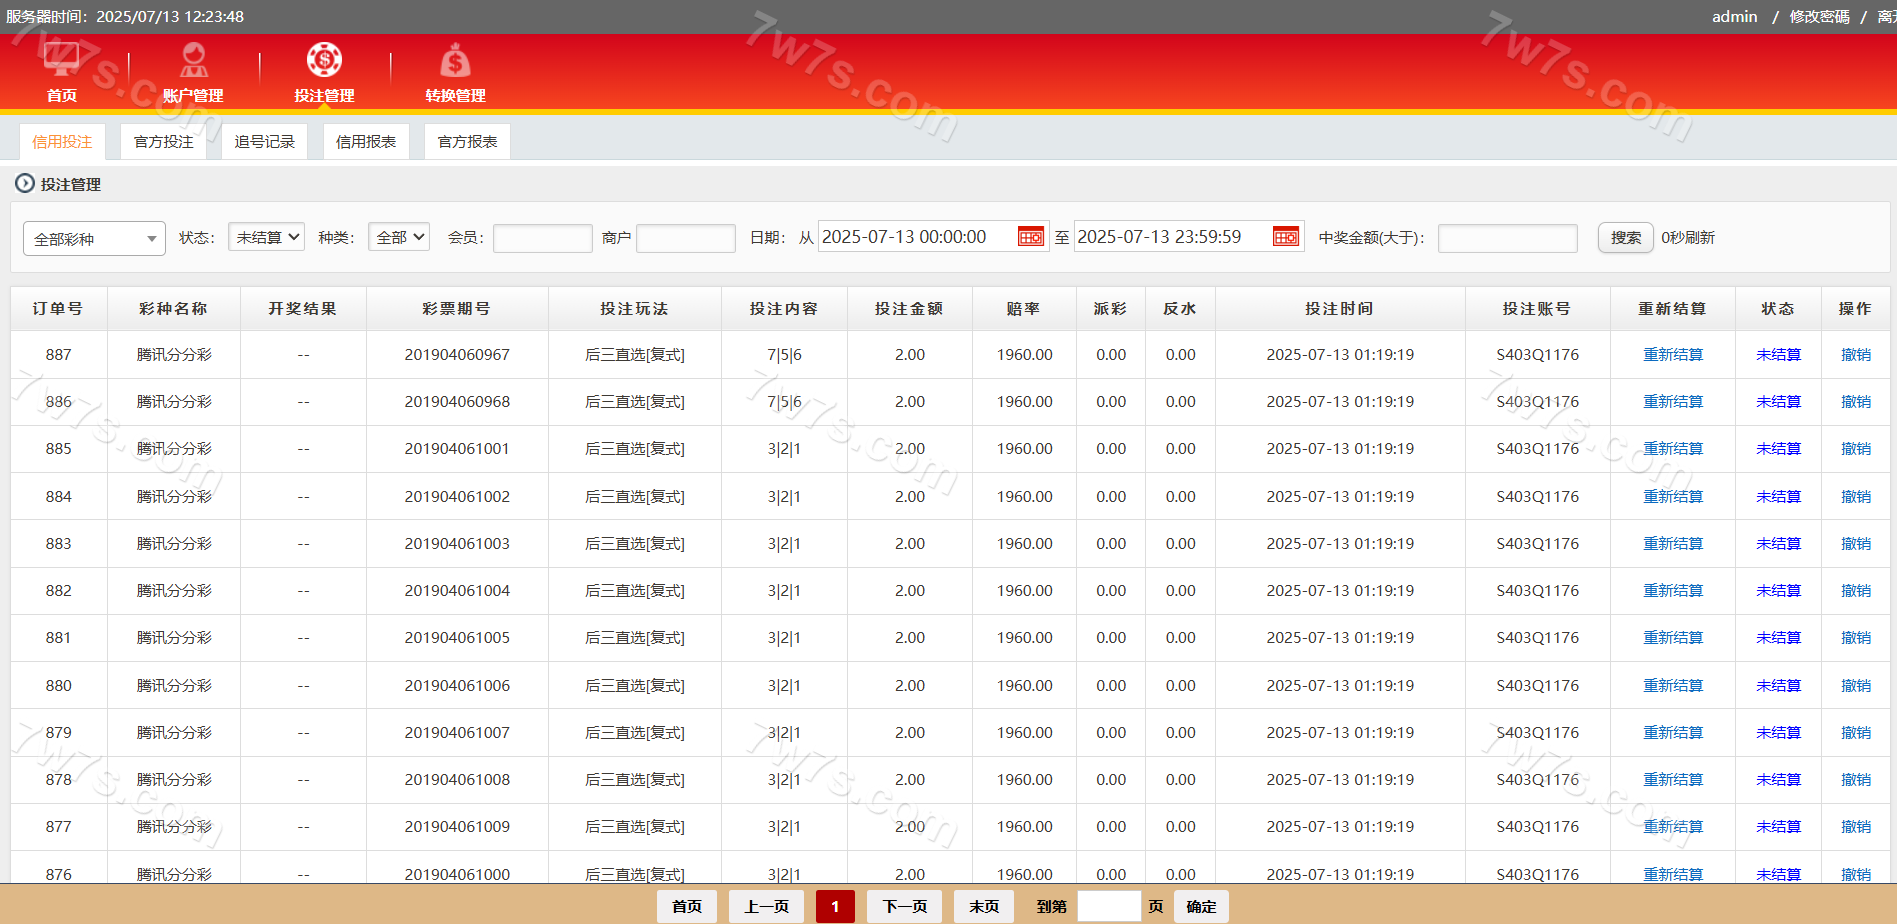Select the 投注管理 chip icon
The width and height of the screenshot is (1897, 924).
coord(324,60)
